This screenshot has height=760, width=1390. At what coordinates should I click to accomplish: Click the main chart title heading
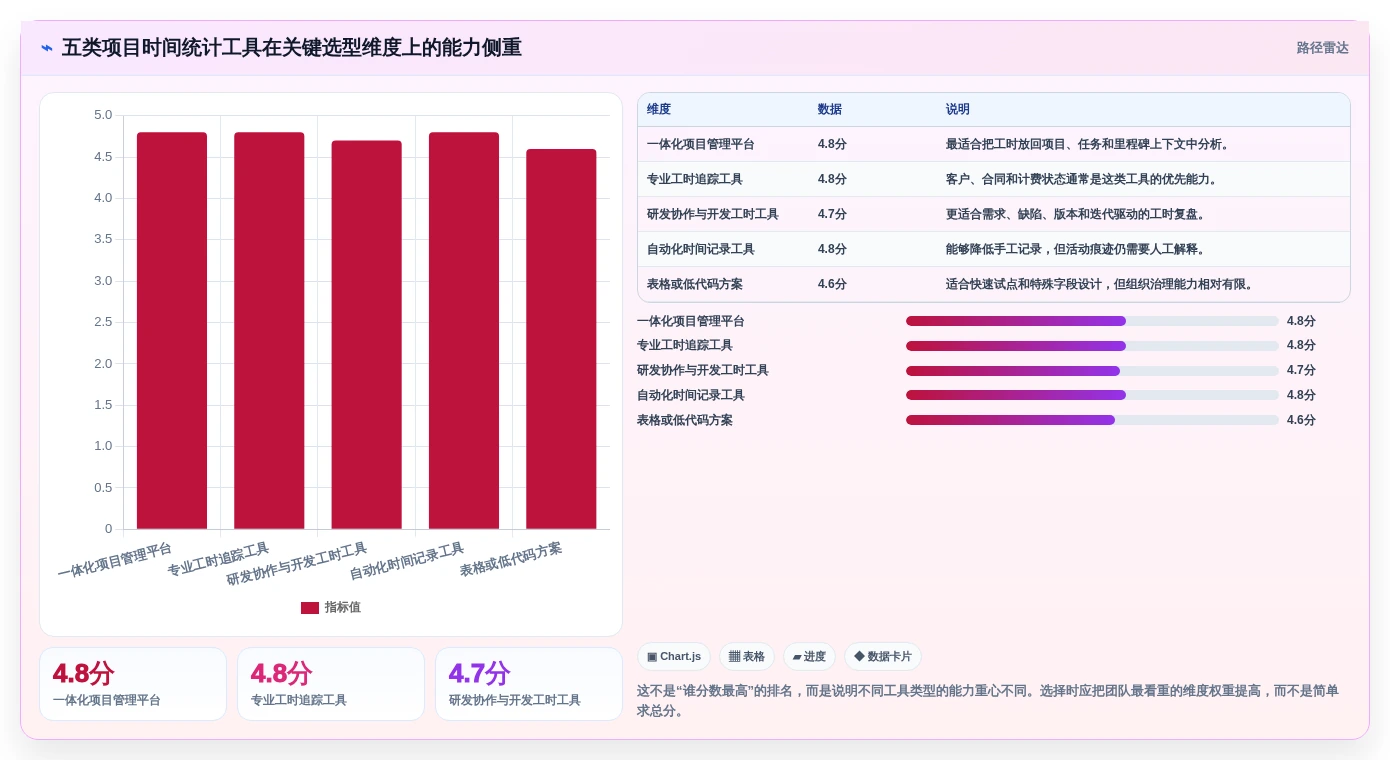(x=292, y=48)
